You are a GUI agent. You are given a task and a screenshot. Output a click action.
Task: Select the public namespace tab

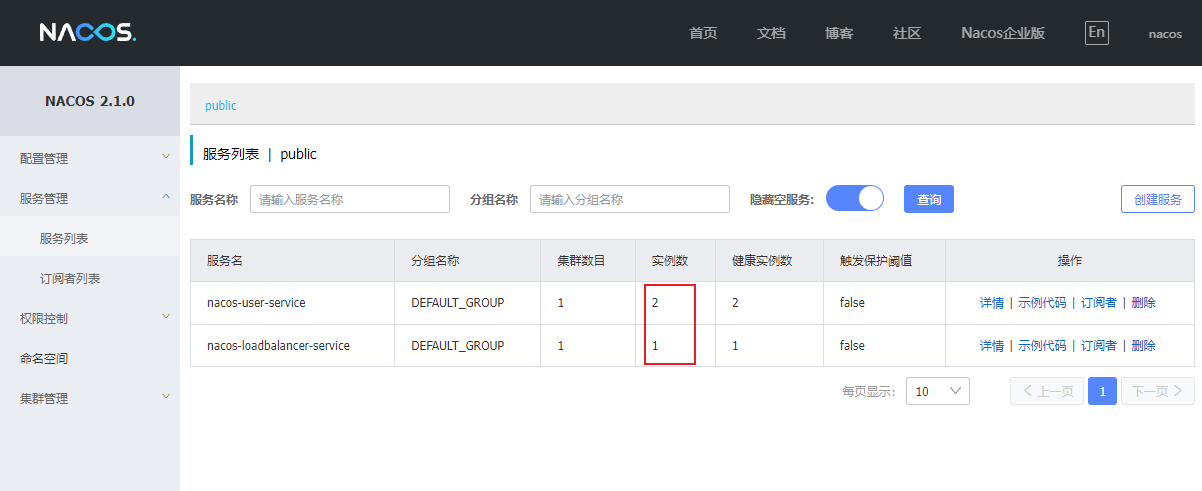(x=221, y=105)
